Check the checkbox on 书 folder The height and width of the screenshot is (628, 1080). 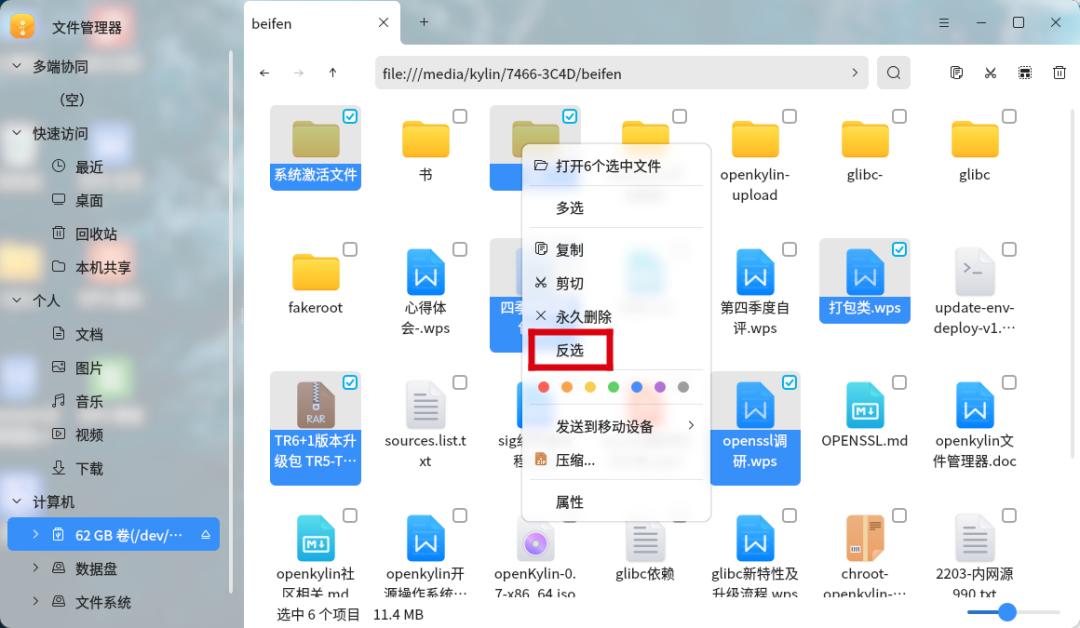click(460, 116)
